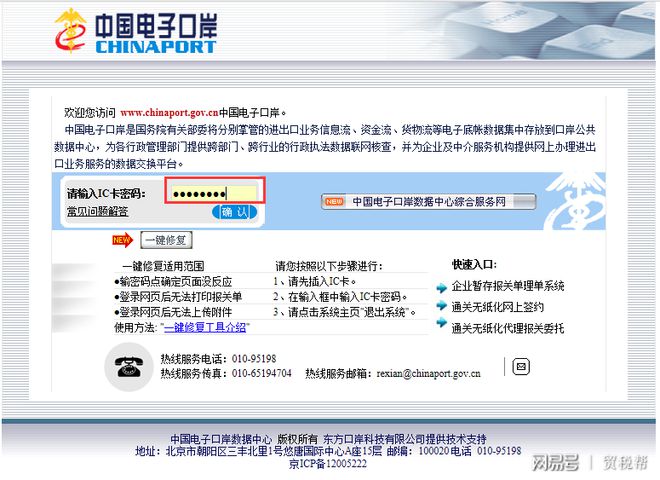Click the 一键修复适用范围 heading
Image resolution: width=660 pixels, height=480 pixels.
click(163, 266)
